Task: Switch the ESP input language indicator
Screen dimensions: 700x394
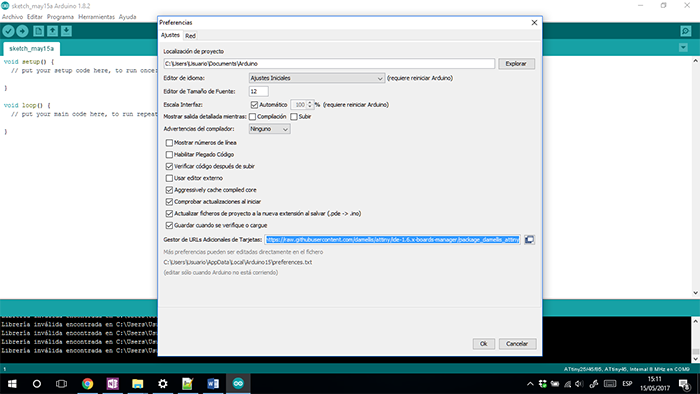Action: click(627, 384)
